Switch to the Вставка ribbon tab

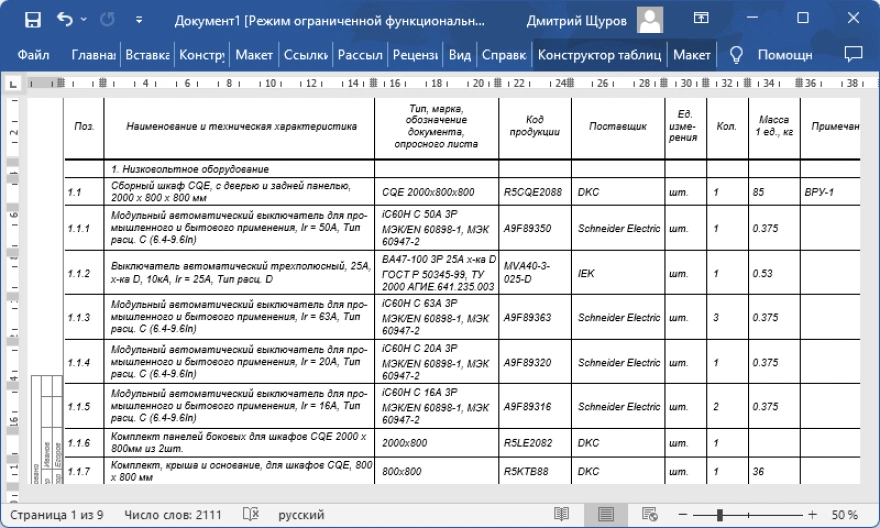148,54
